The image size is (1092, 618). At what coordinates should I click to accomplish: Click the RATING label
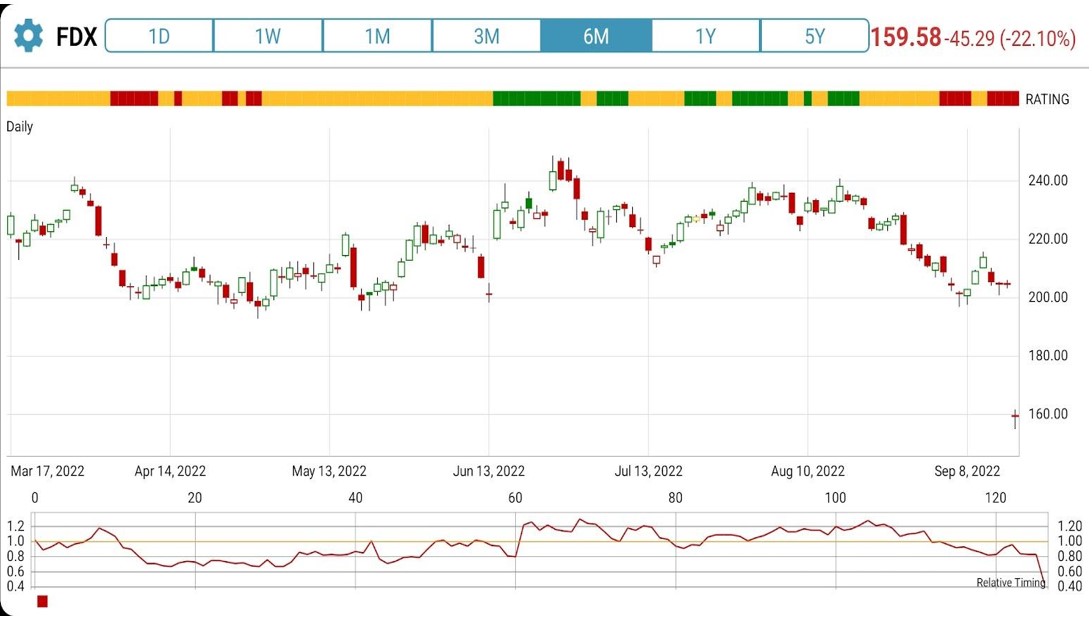1047,99
